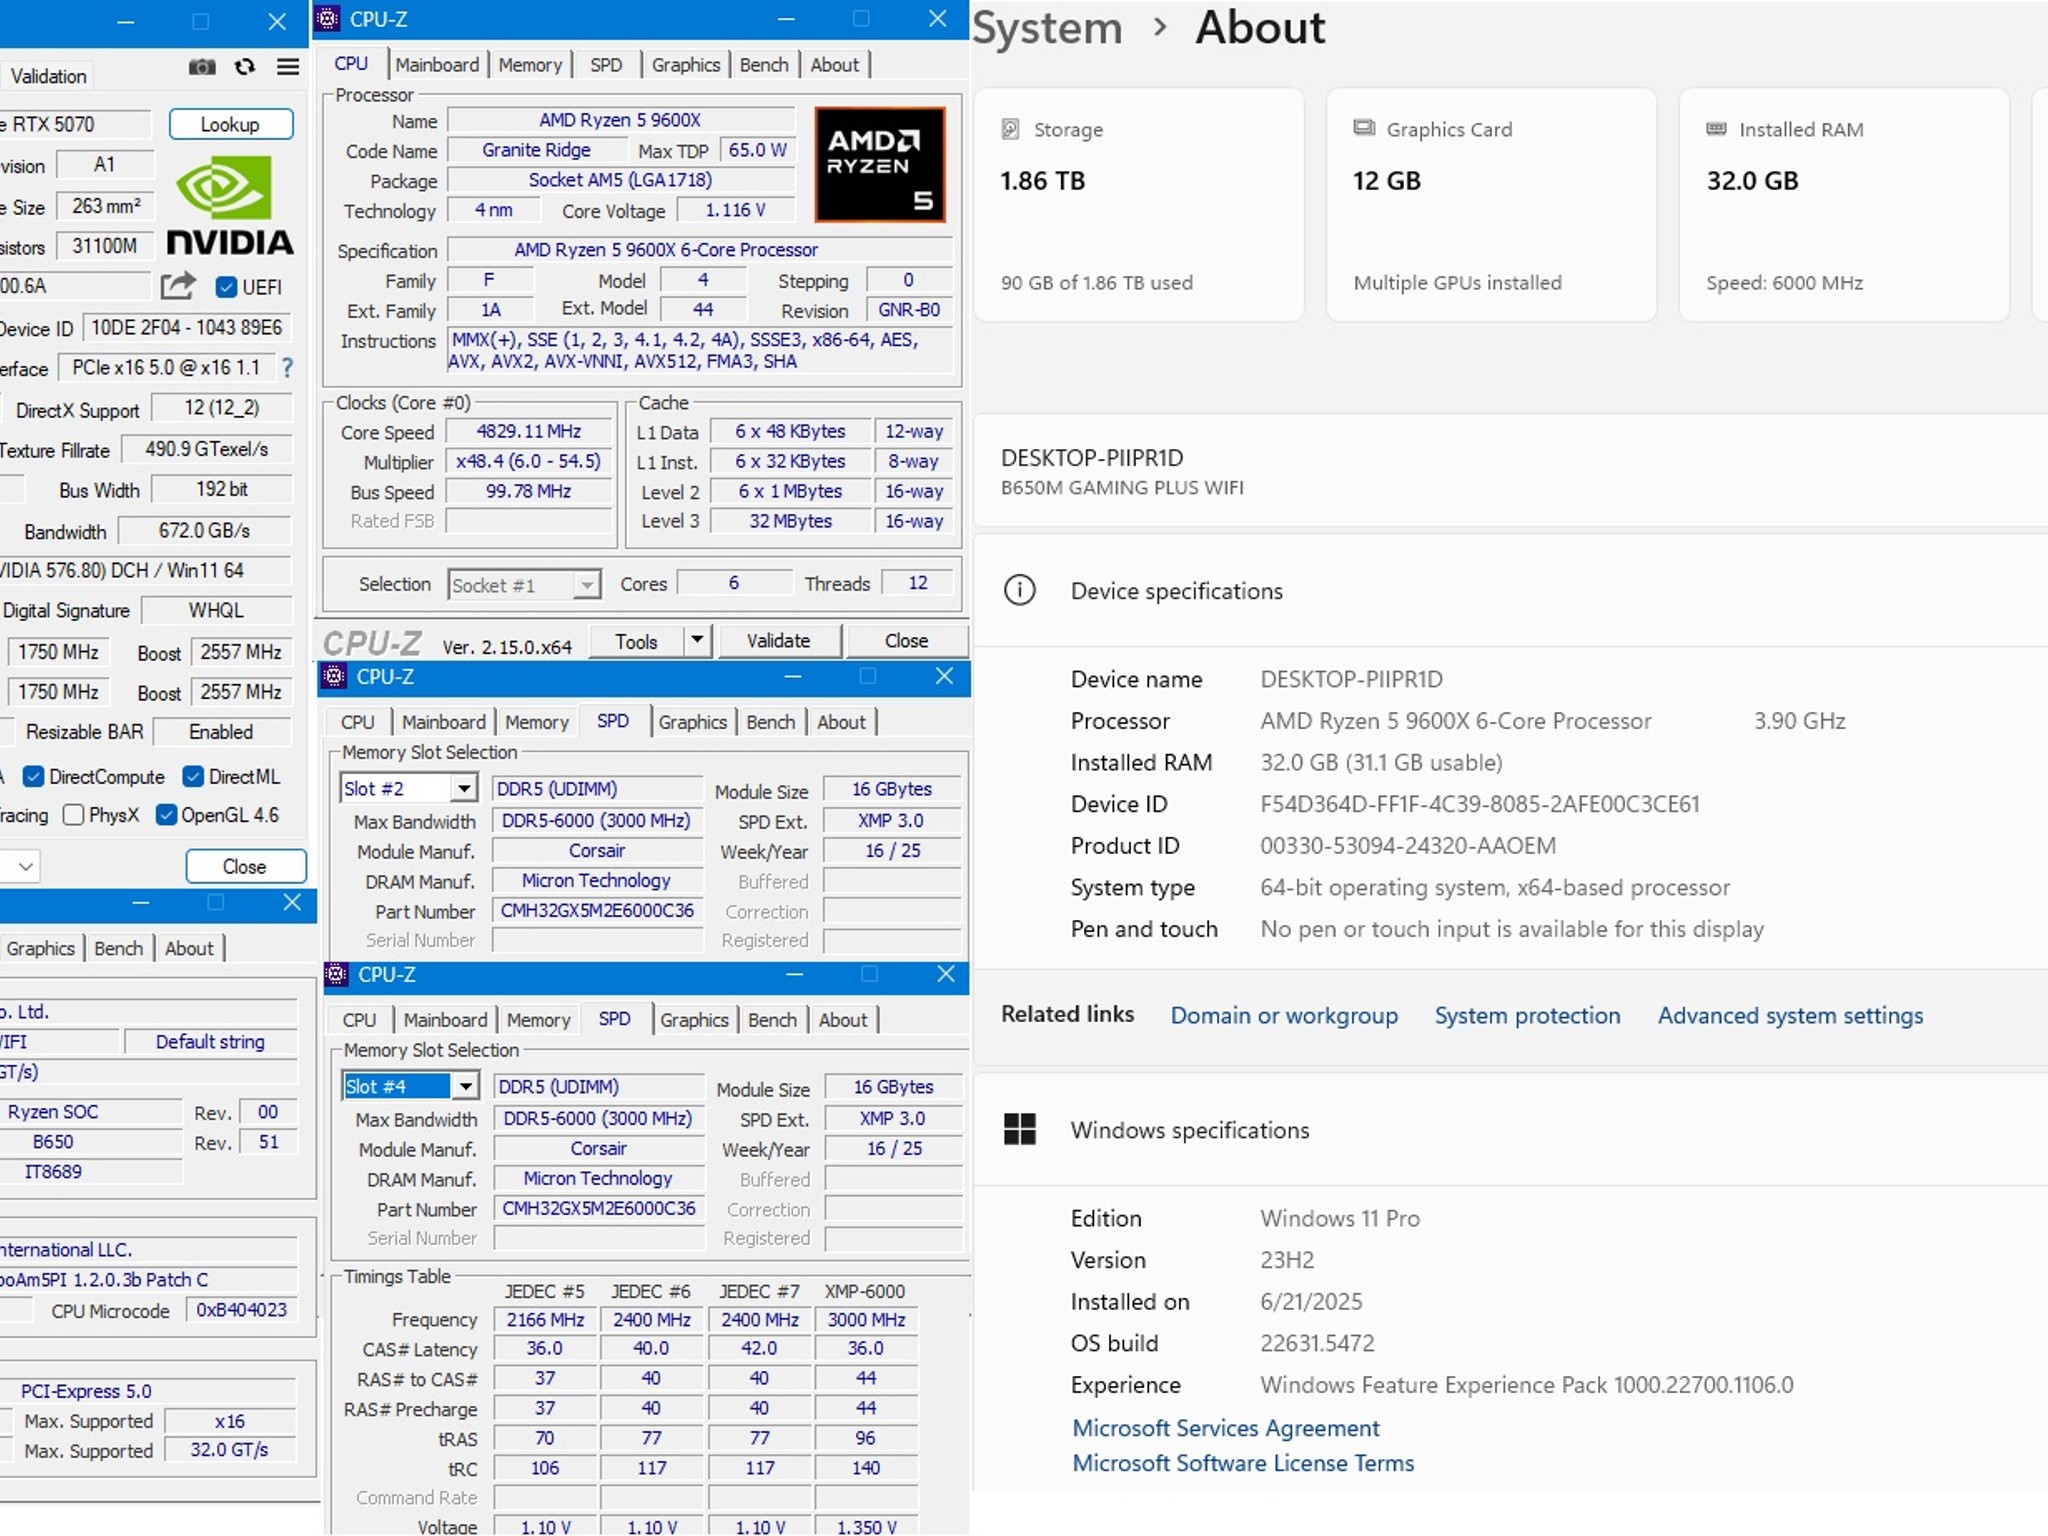
Task: Click the System breadcrumb in Settings
Action: (1048, 28)
